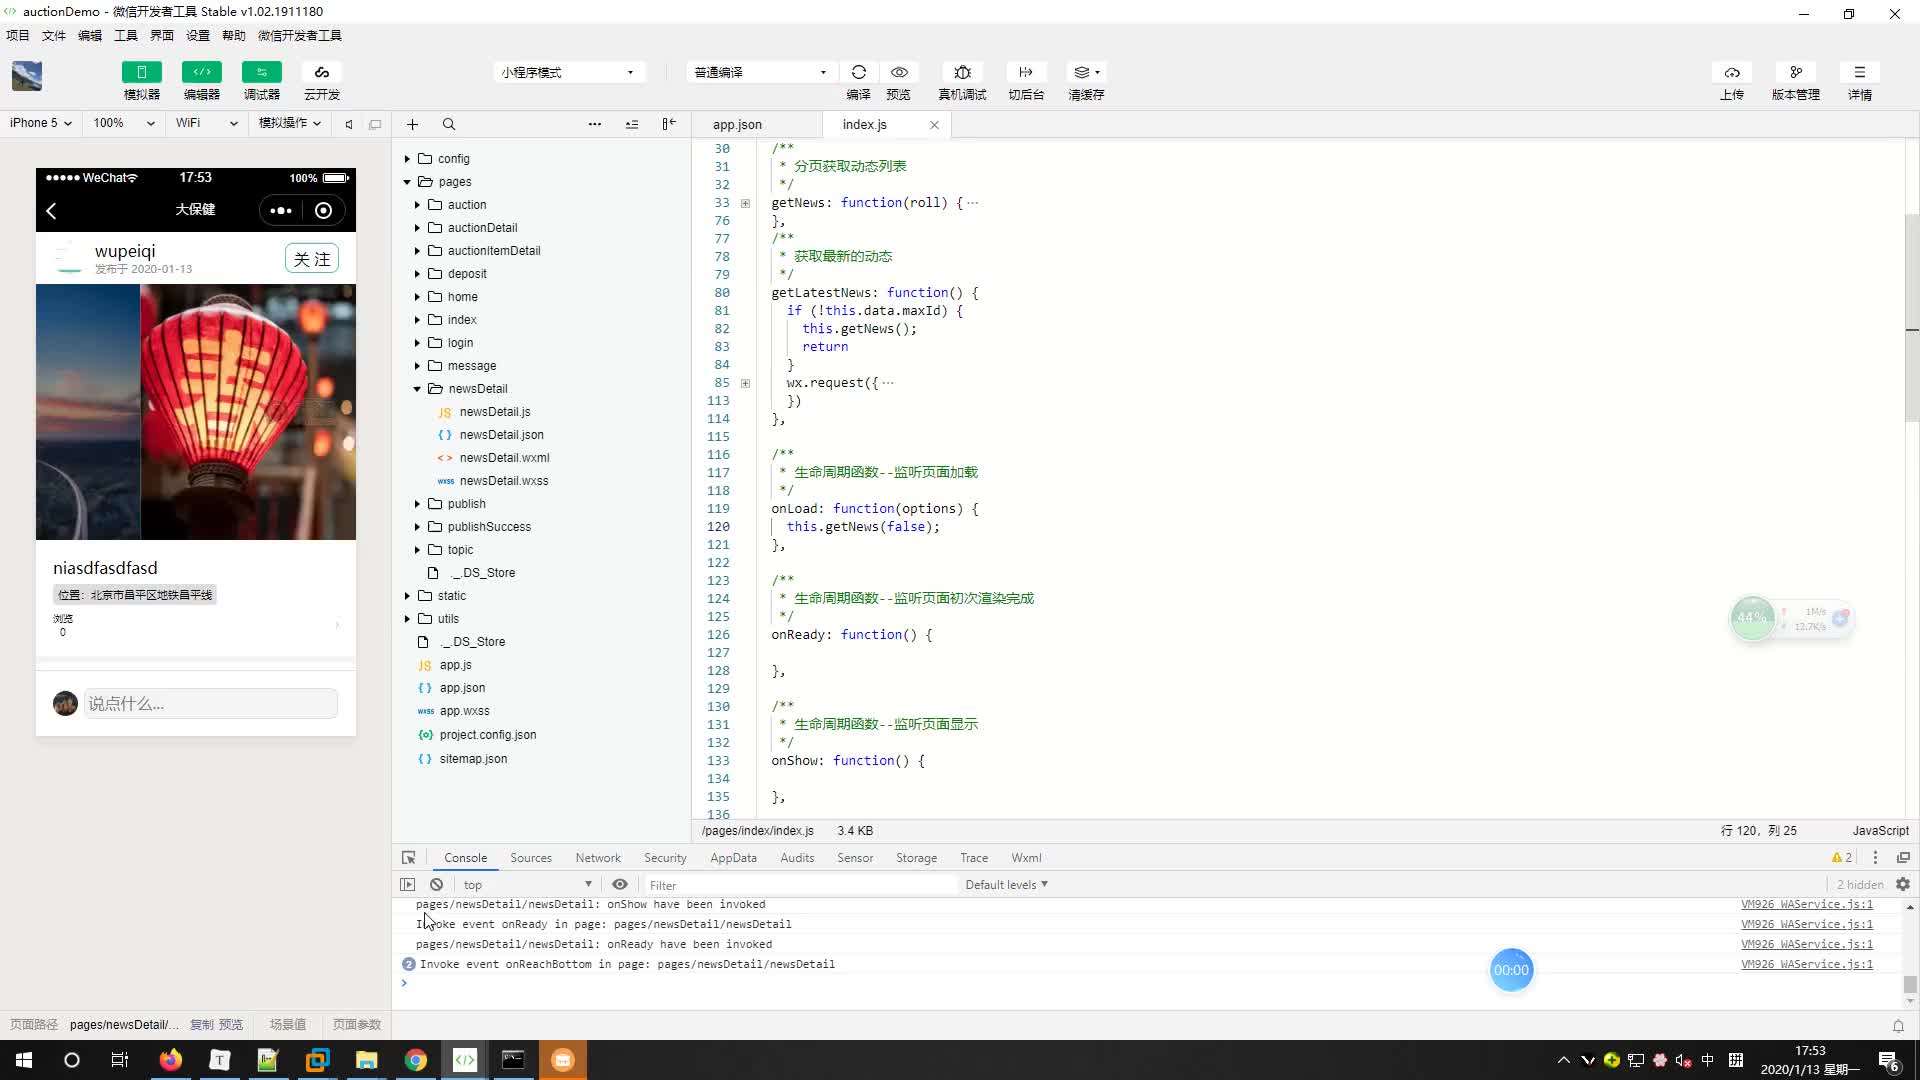Clear the console with the ban icon
This screenshot has height=1080, width=1920.
(437, 885)
